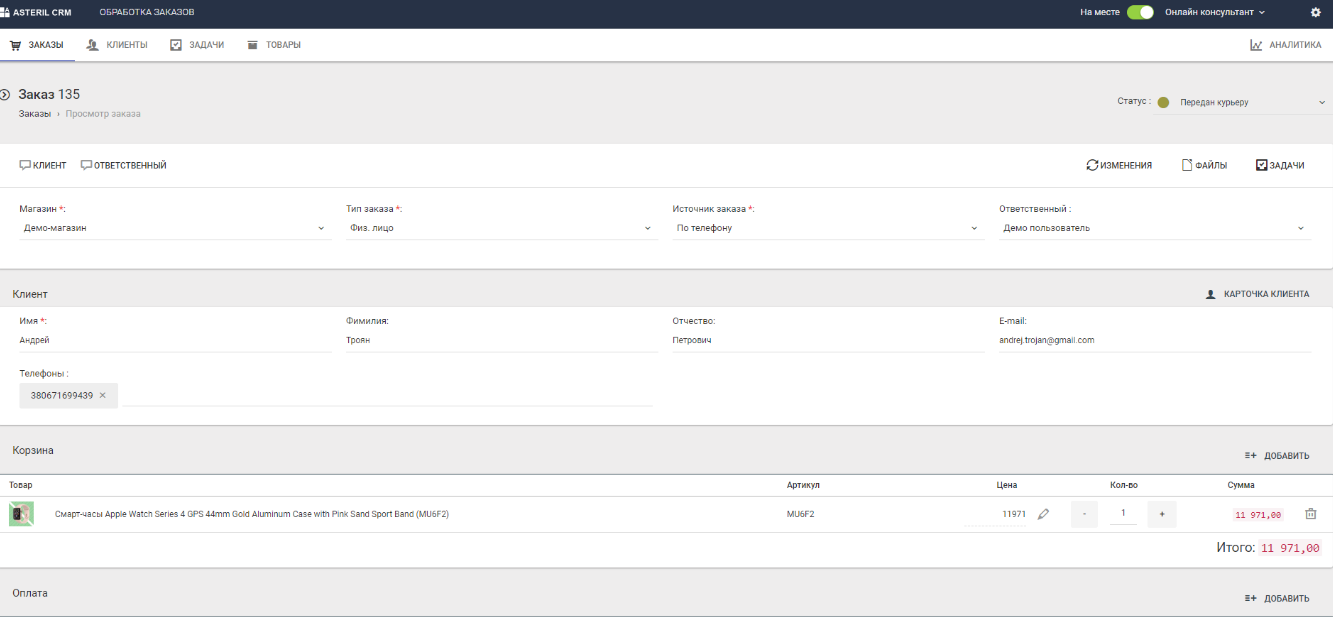Open the Магазин dropdown Демо-магазин
1333x617 pixels.
coord(175,228)
